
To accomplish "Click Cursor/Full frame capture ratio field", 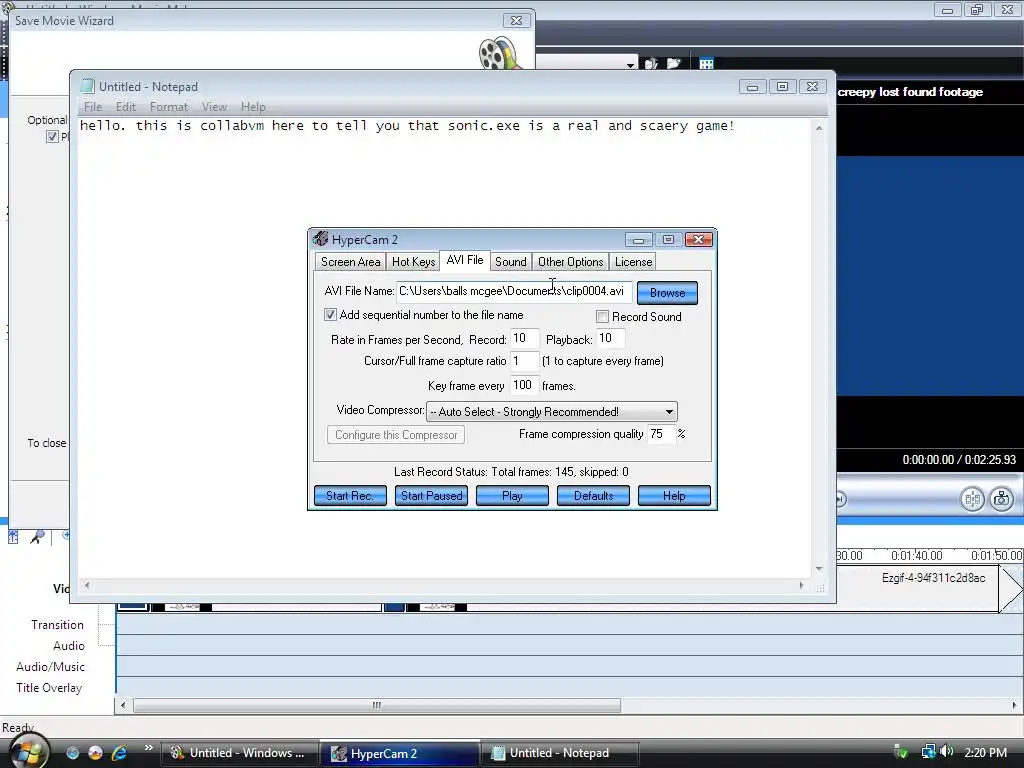I will 524,361.
